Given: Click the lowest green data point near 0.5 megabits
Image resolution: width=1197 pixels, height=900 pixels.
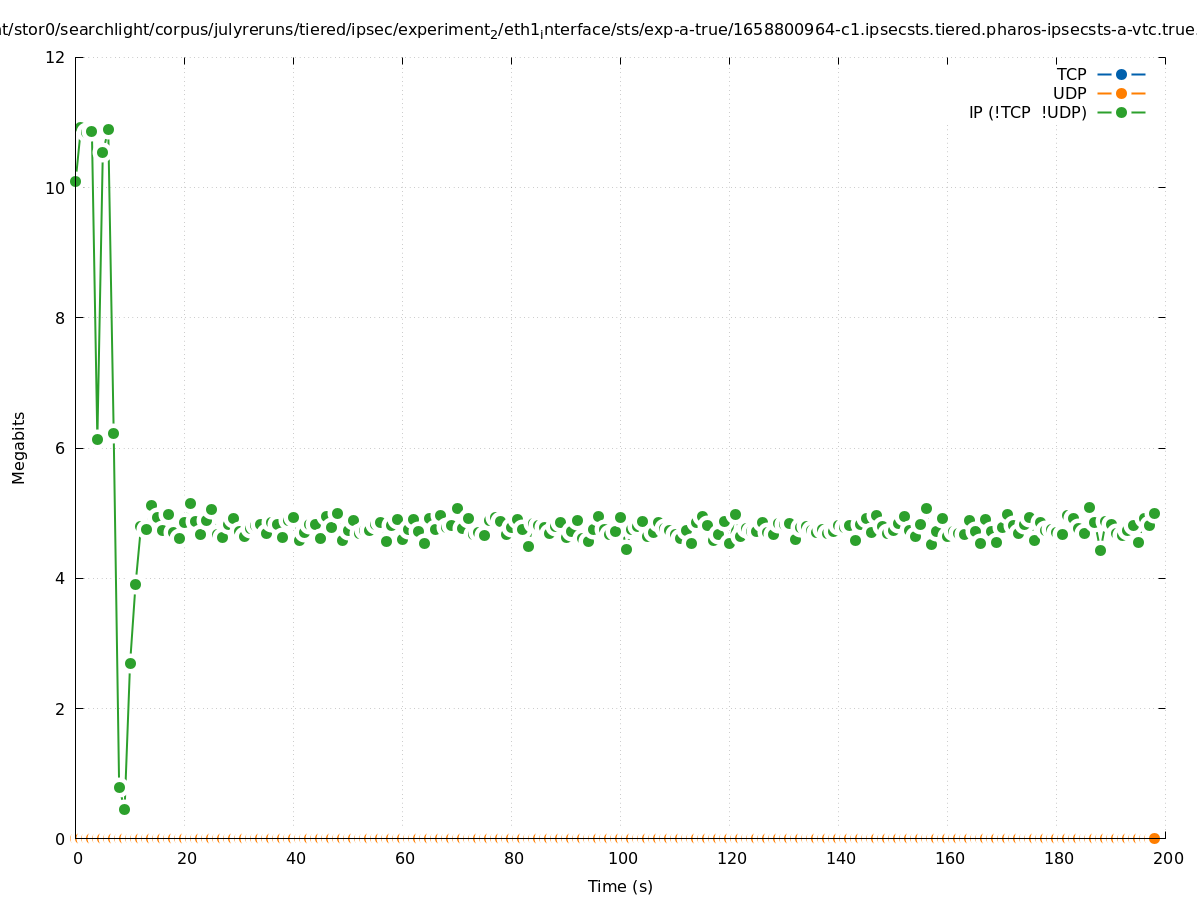Looking at the screenshot, I should pos(124,809).
